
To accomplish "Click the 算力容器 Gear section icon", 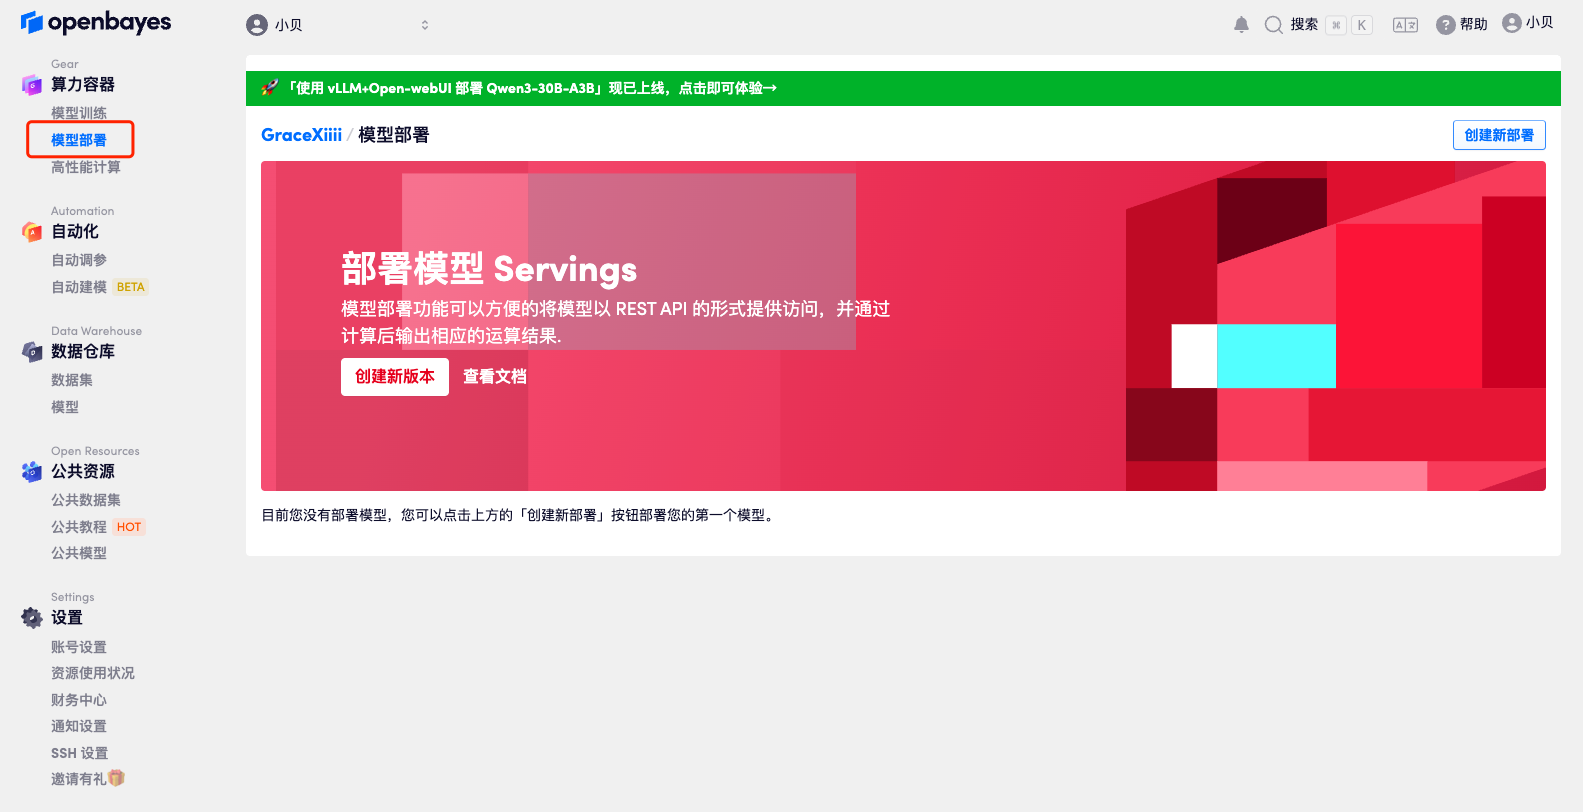I will click(32, 85).
